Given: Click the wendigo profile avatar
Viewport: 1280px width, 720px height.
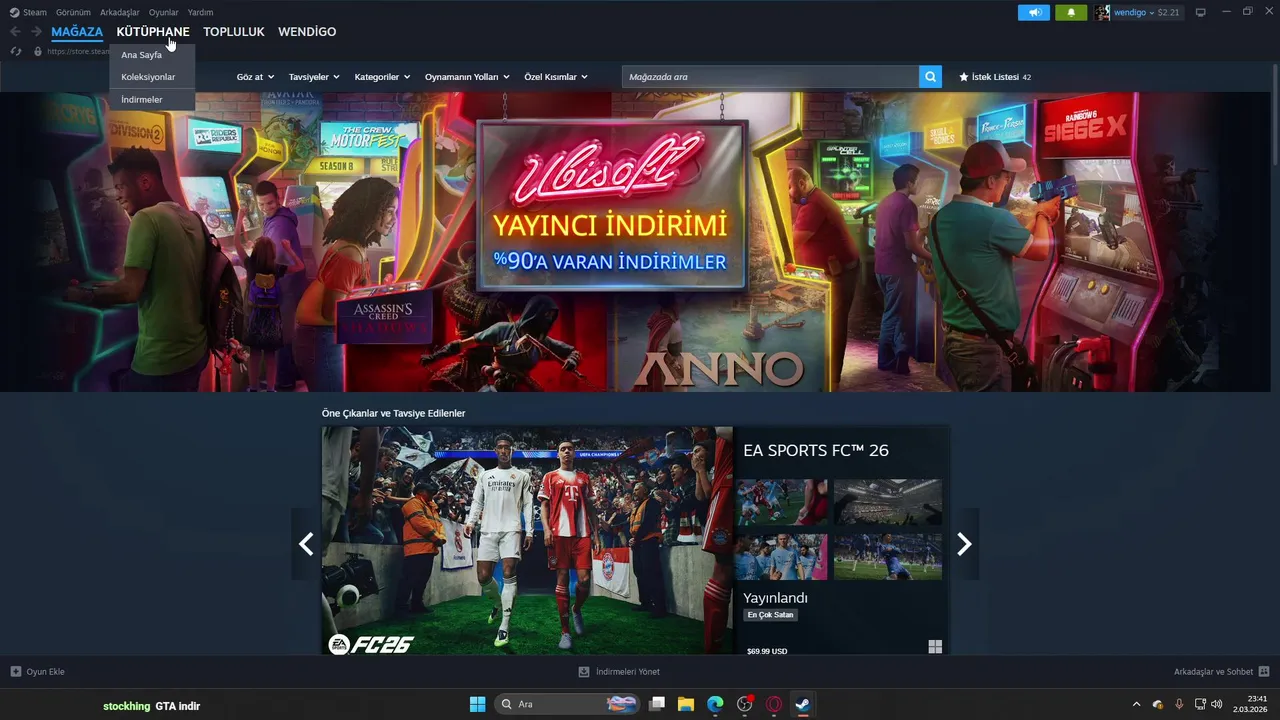Looking at the screenshot, I should tap(1102, 12).
